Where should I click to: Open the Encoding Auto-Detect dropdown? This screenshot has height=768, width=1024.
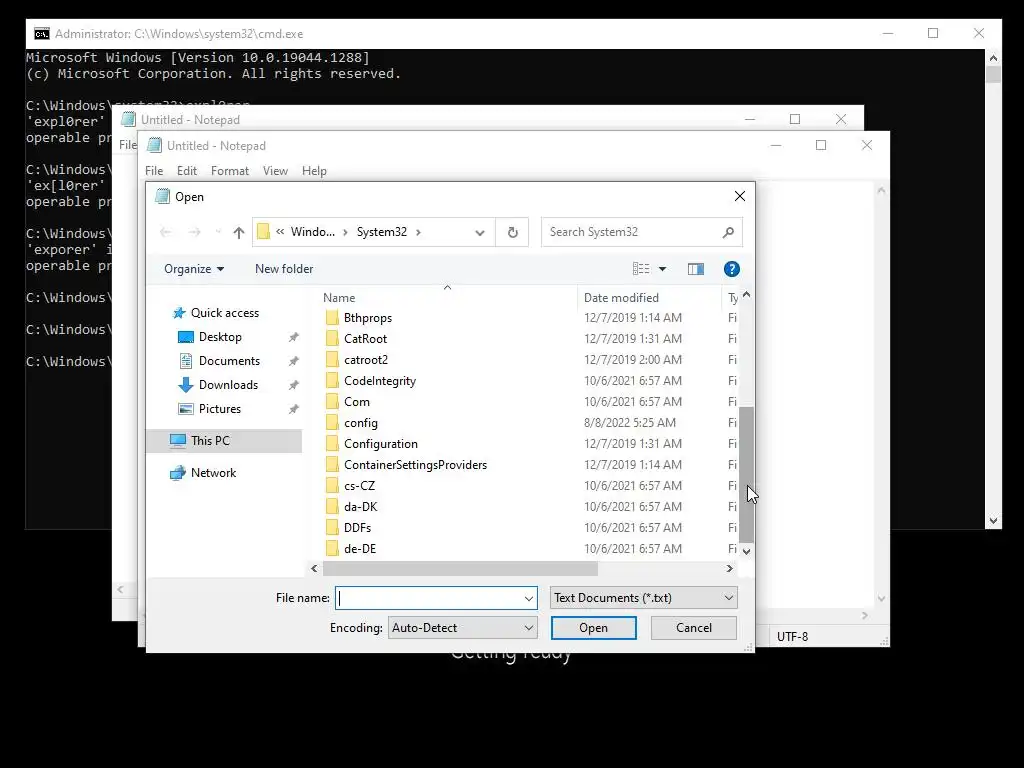click(x=462, y=628)
